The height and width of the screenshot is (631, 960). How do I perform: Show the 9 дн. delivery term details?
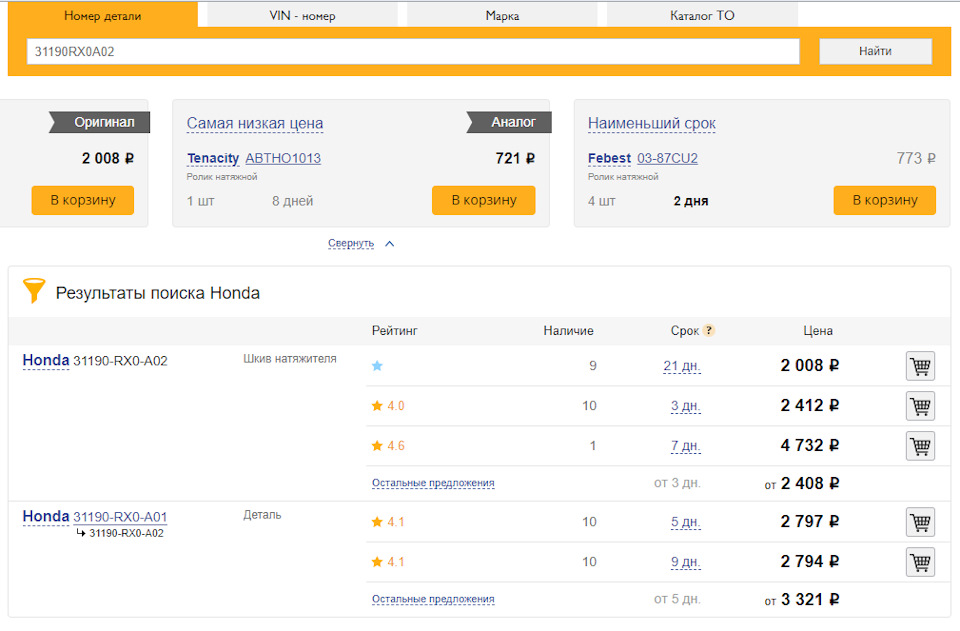[685, 562]
